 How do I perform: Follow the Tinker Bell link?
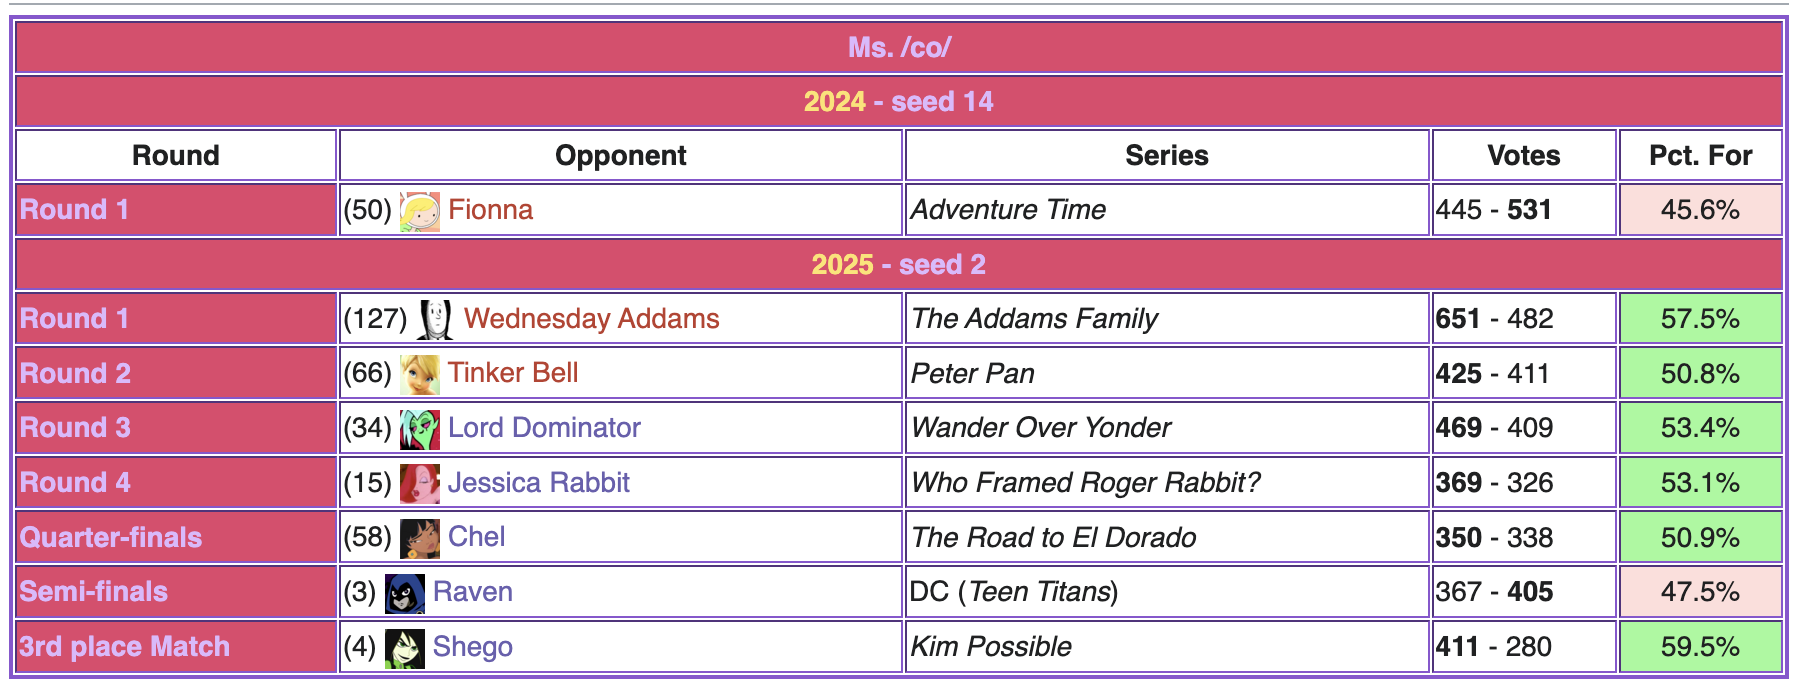pyautogui.click(x=513, y=373)
